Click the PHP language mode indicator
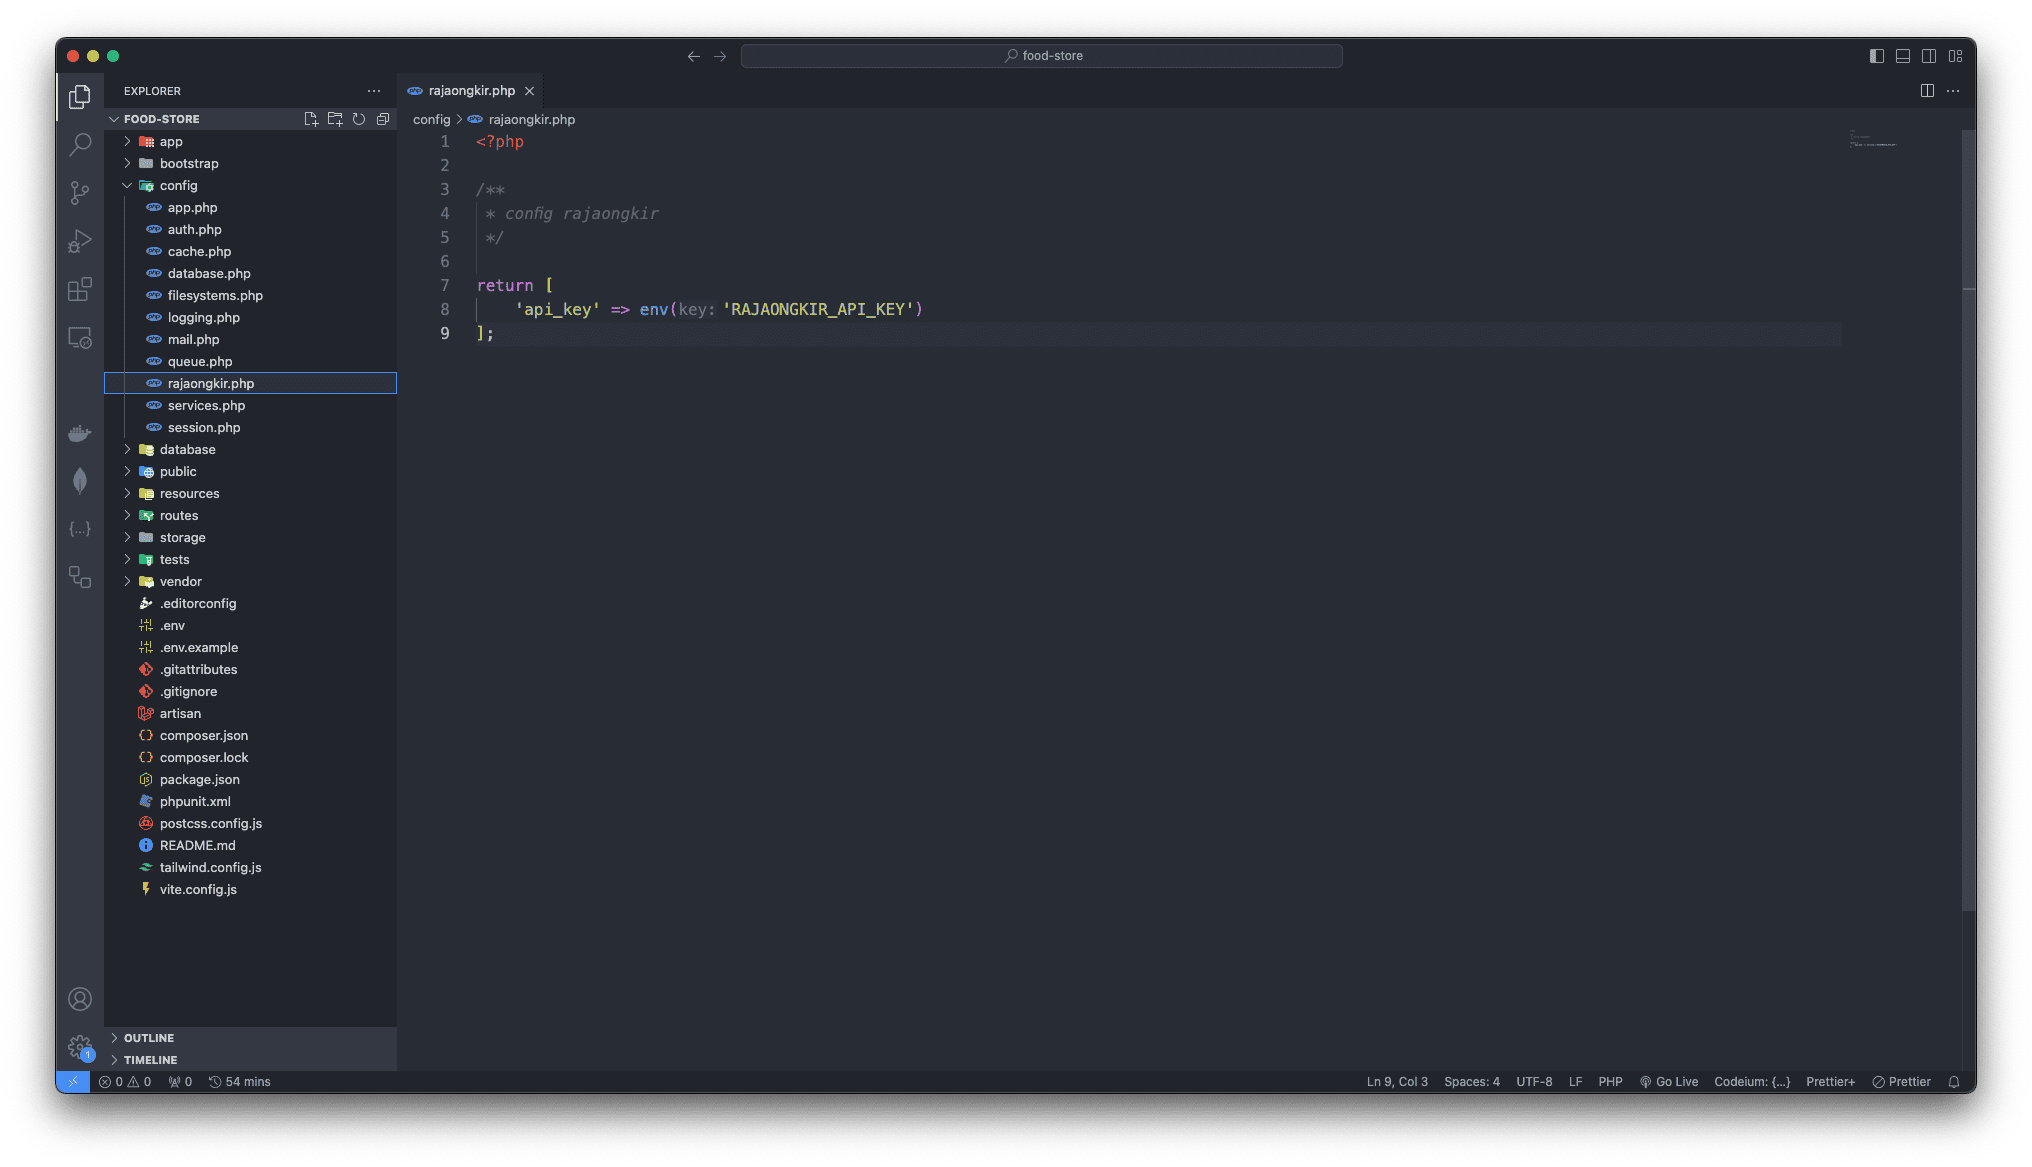 (x=1610, y=1081)
